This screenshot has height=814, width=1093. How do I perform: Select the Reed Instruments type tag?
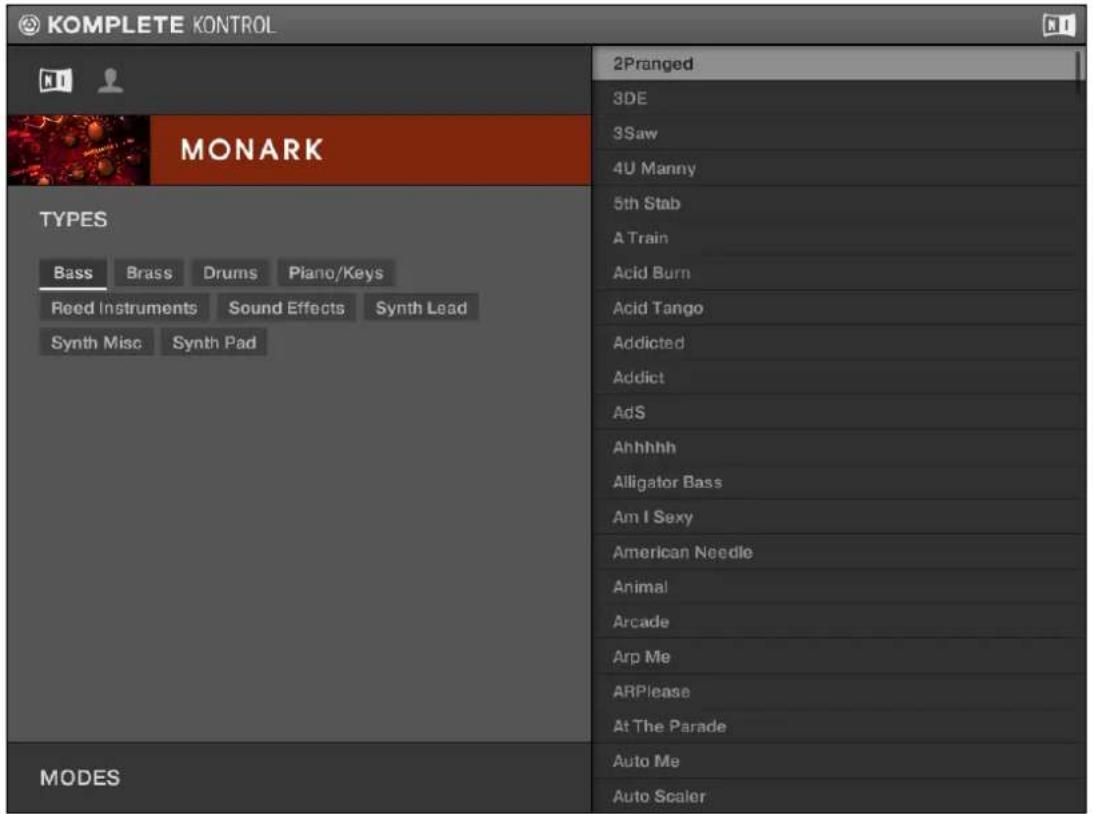pyautogui.click(x=124, y=308)
